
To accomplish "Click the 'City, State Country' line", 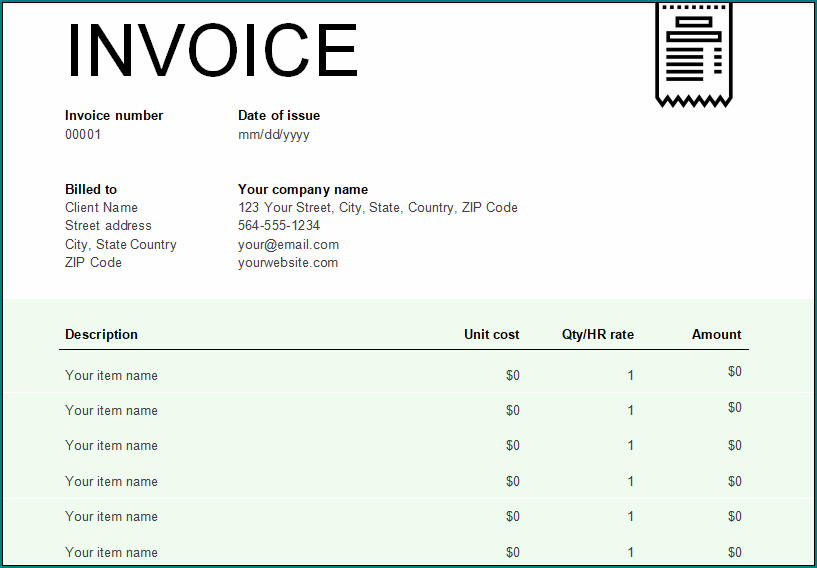I will [x=121, y=244].
